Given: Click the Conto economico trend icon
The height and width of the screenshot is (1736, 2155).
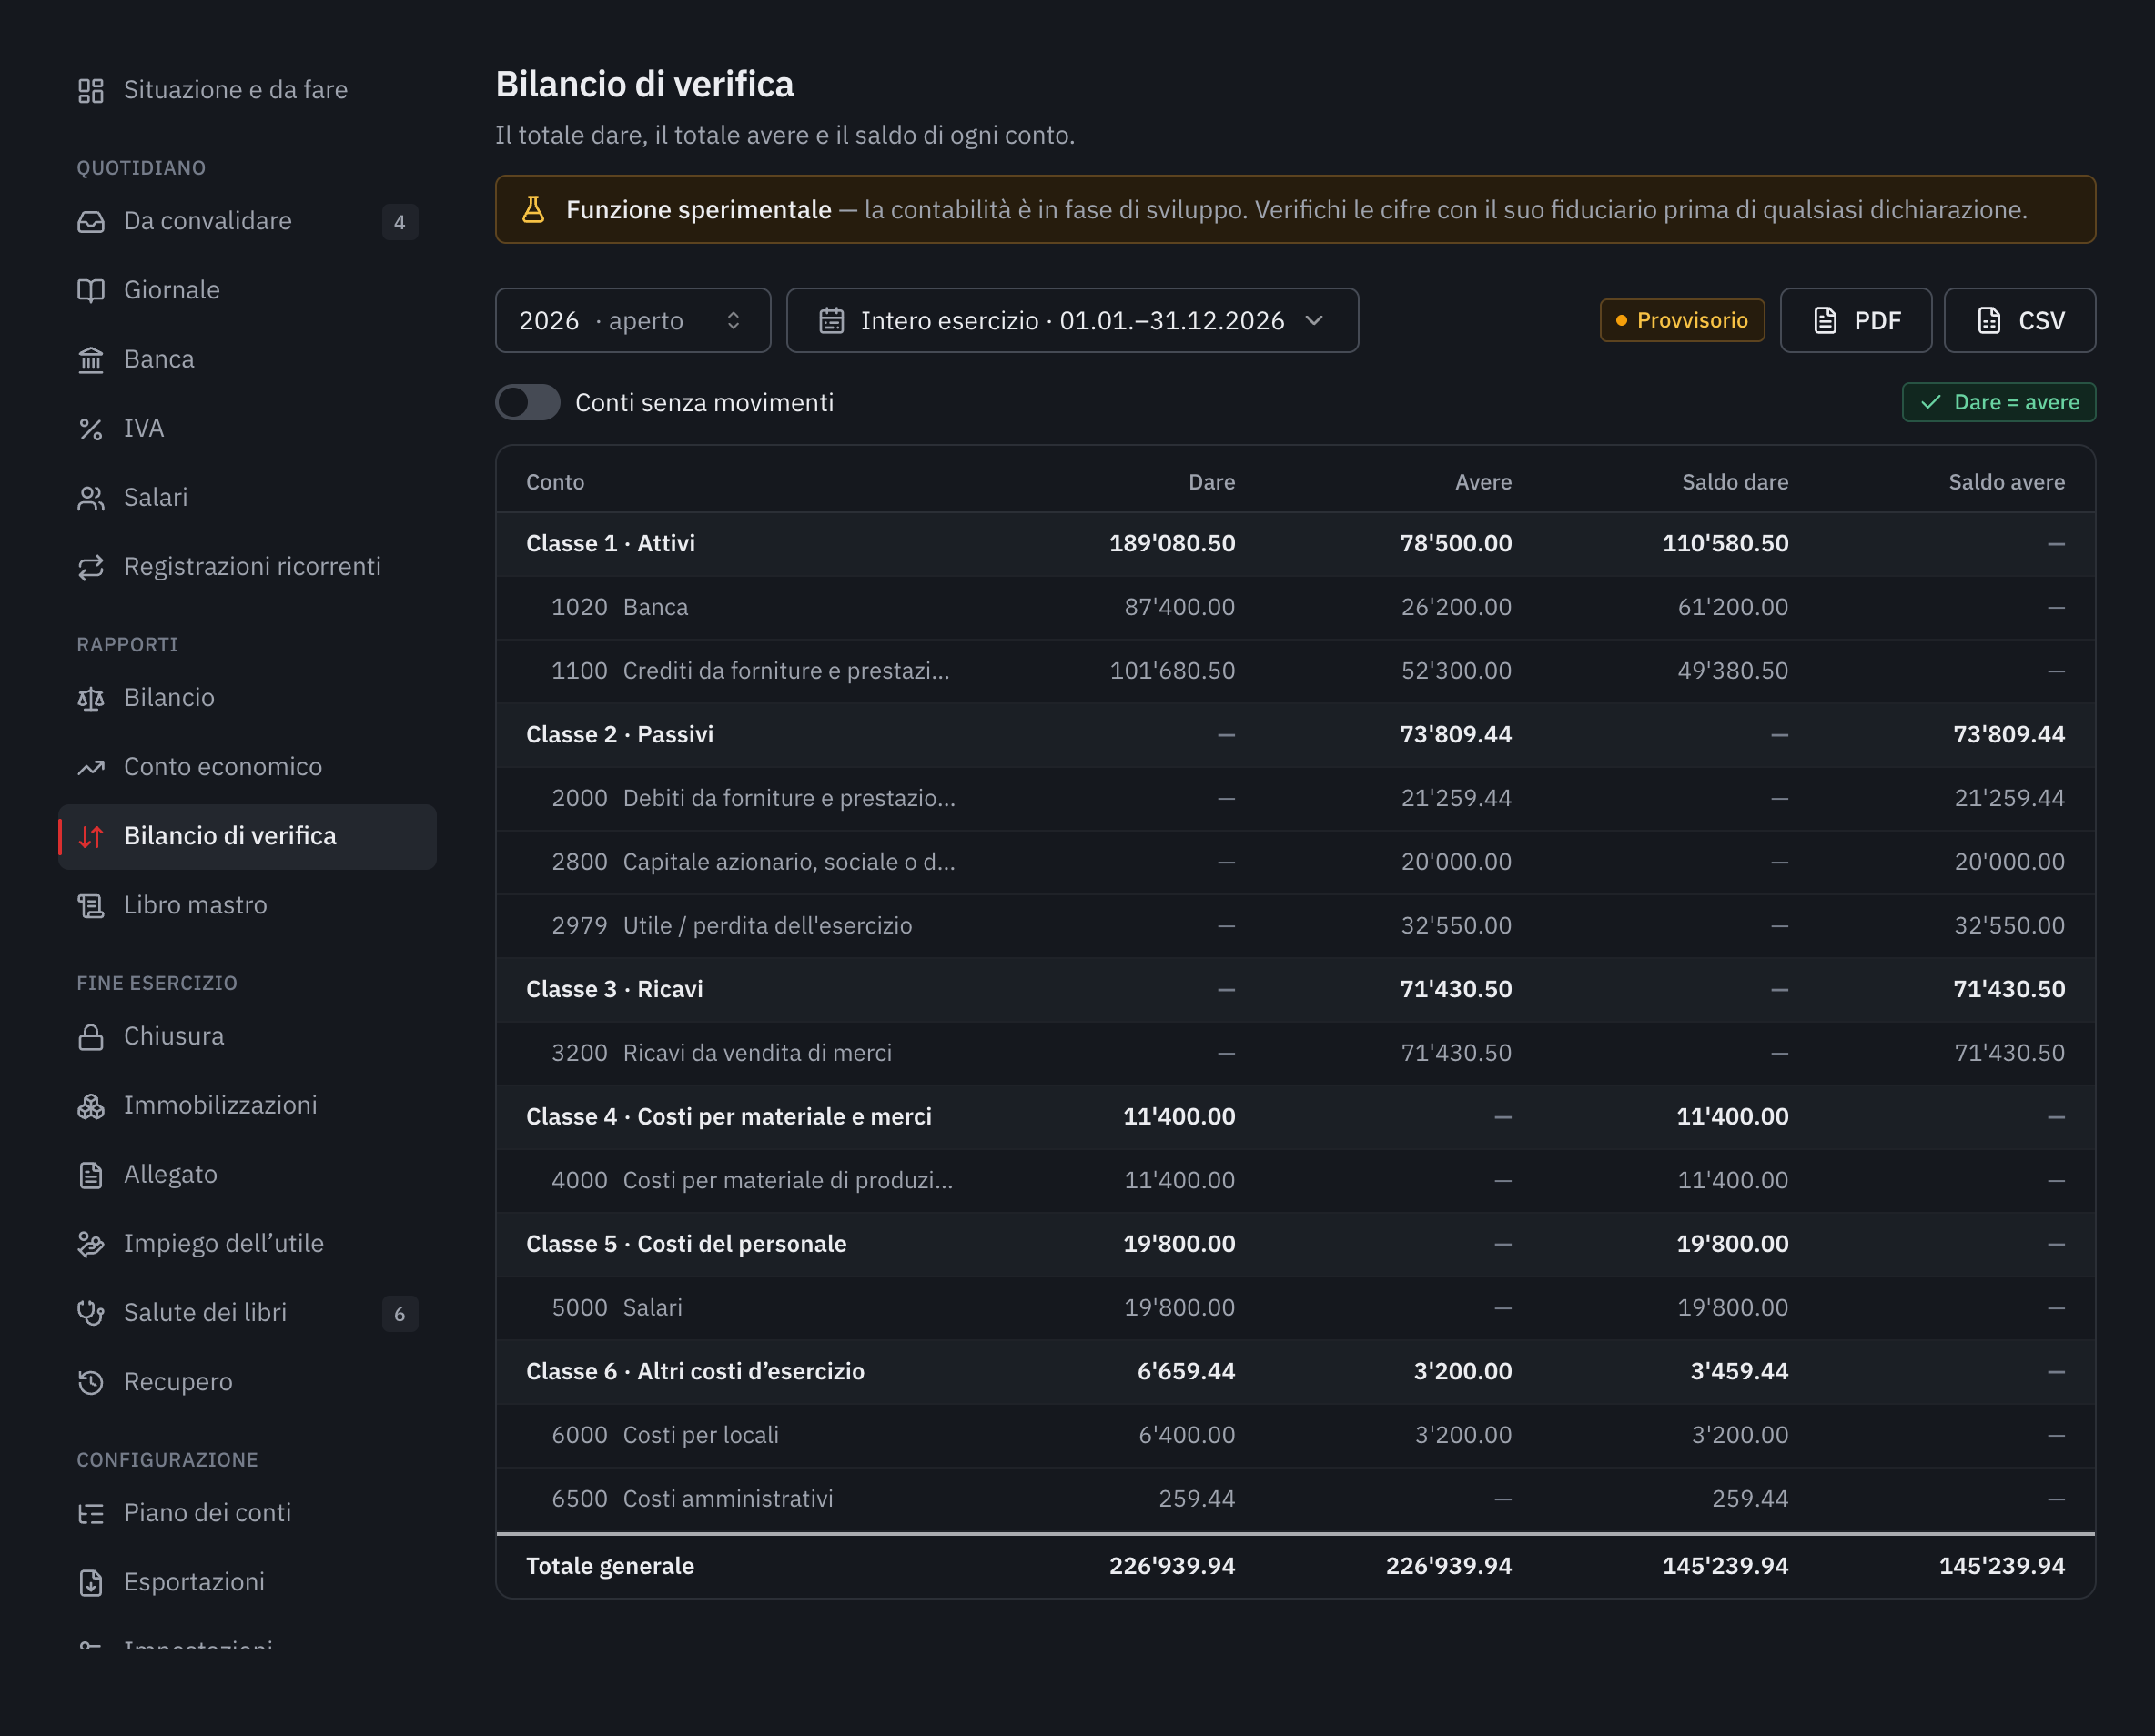Looking at the screenshot, I should coord(91,767).
